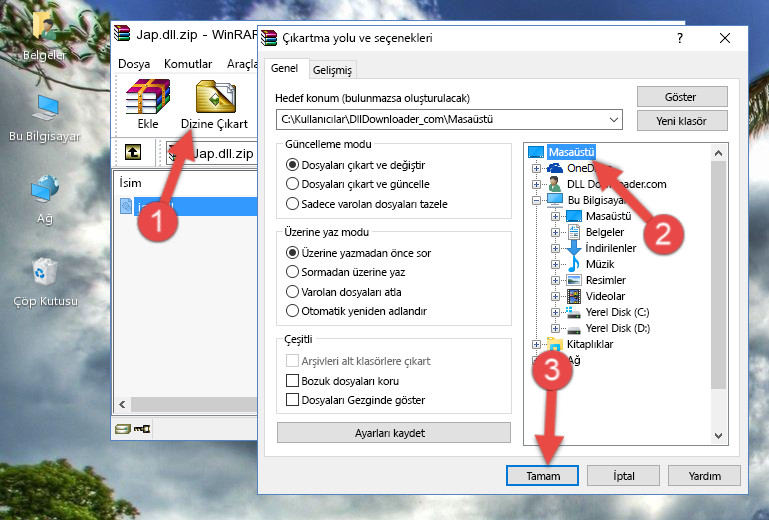Click the drive icon in WinRAR status bar
Viewport: 769px width, 520px height.
click(x=123, y=429)
